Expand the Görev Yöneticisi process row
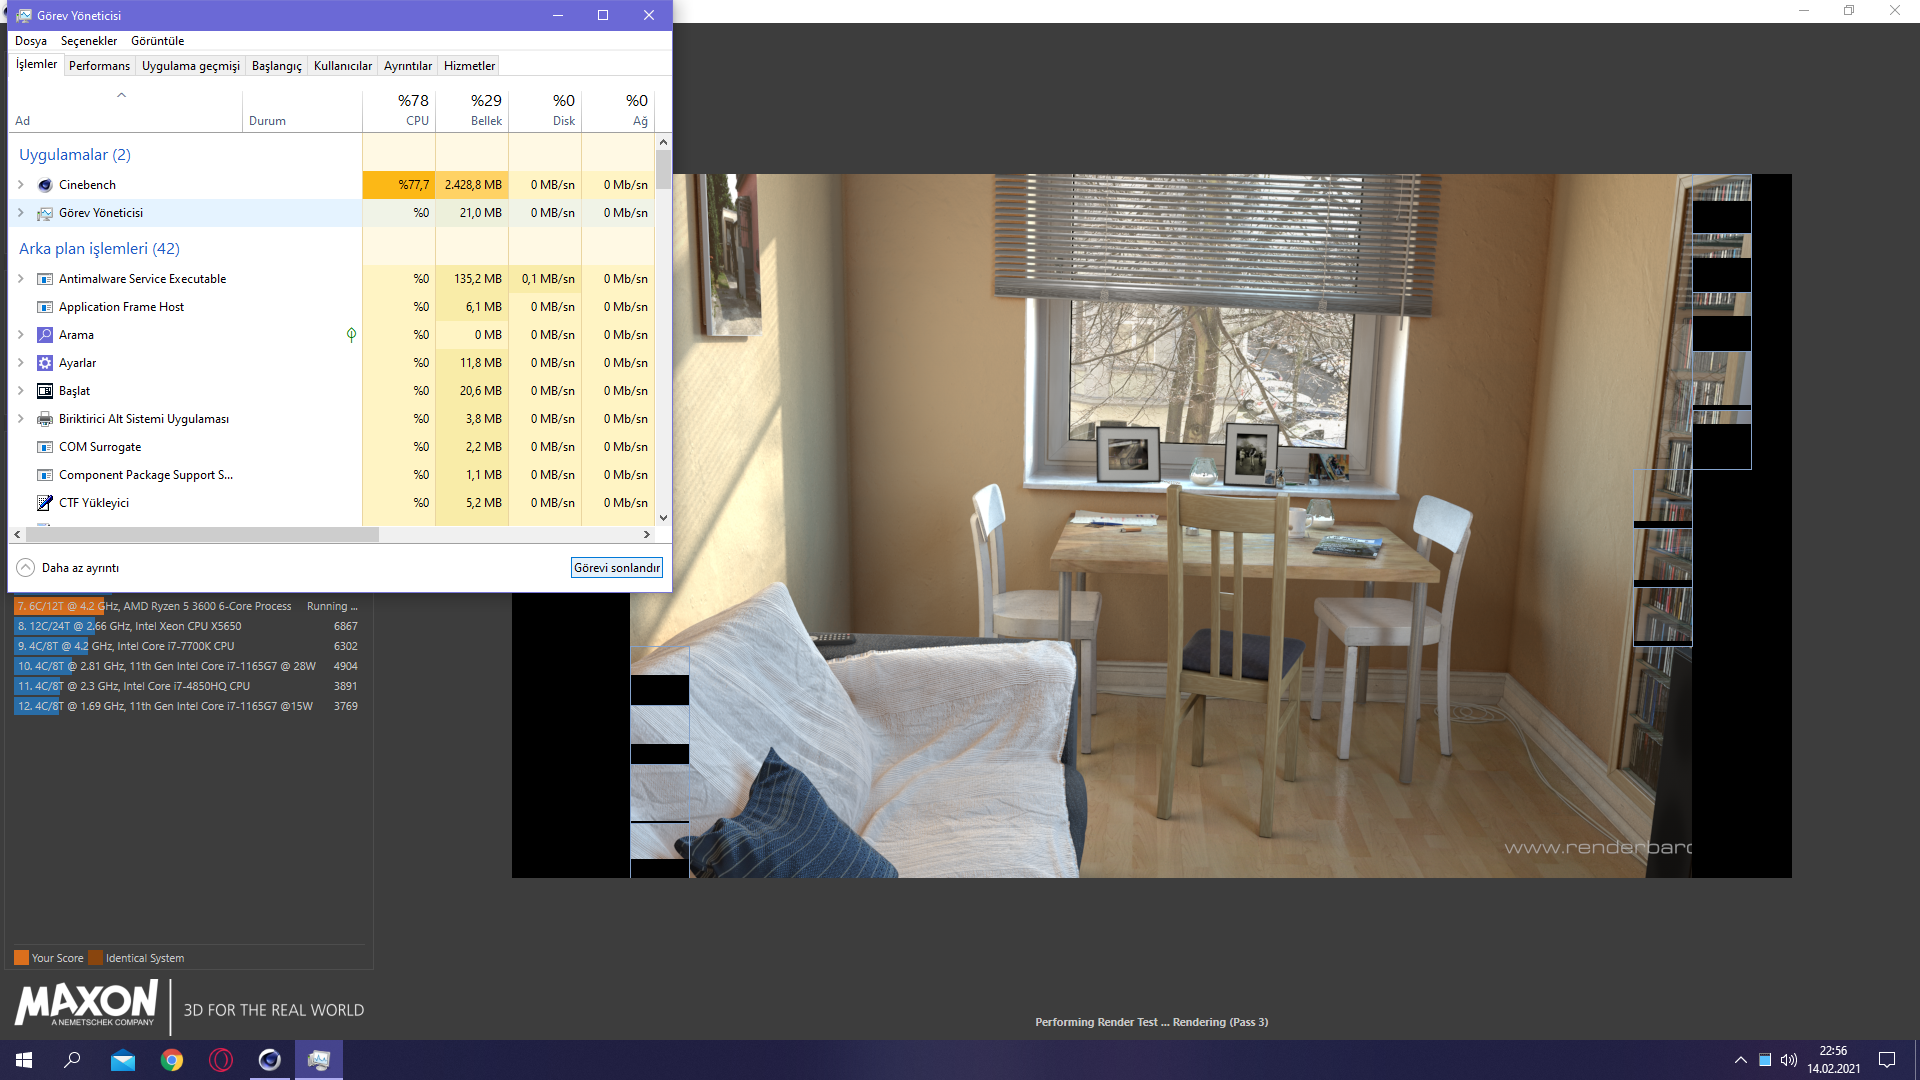Image resolution: width=1920 pixels, height=1080 pixels. click(x=21, y=213)
